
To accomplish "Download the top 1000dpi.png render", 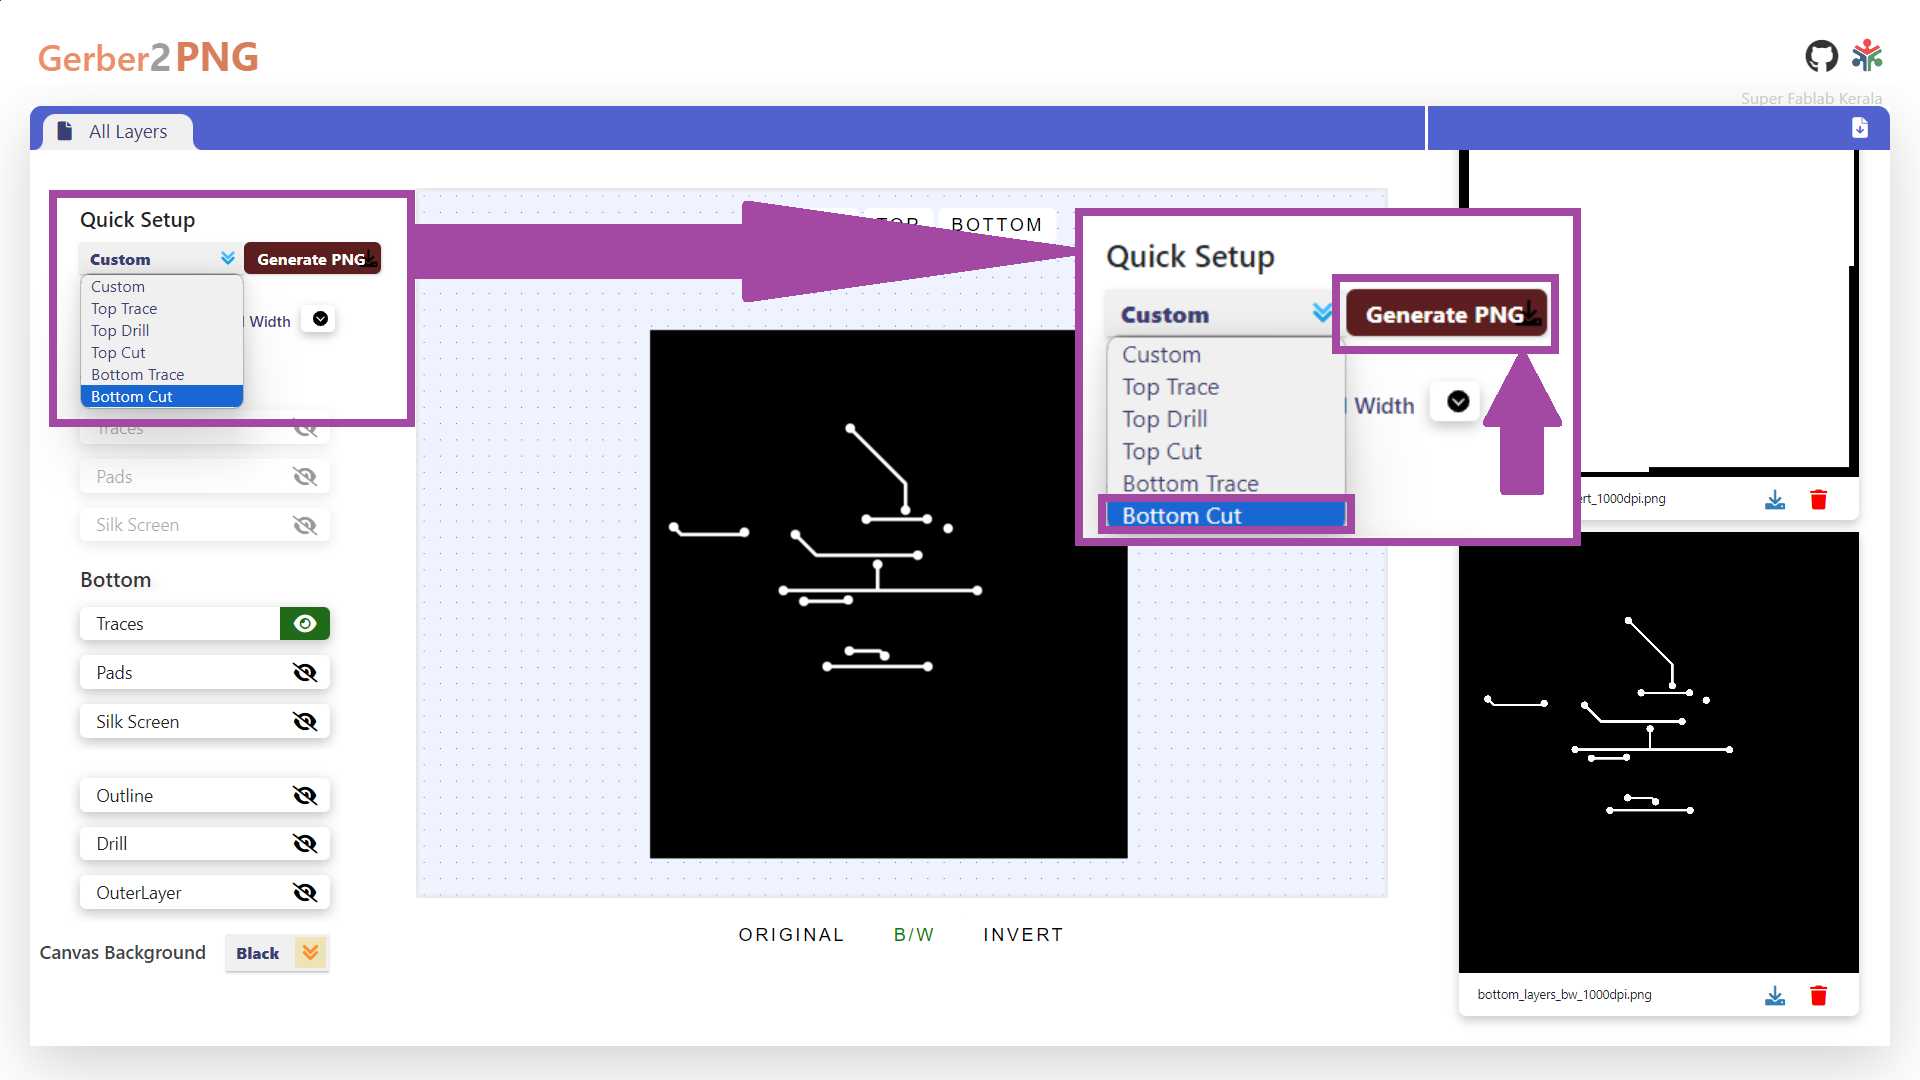I will click(1775, 500).
